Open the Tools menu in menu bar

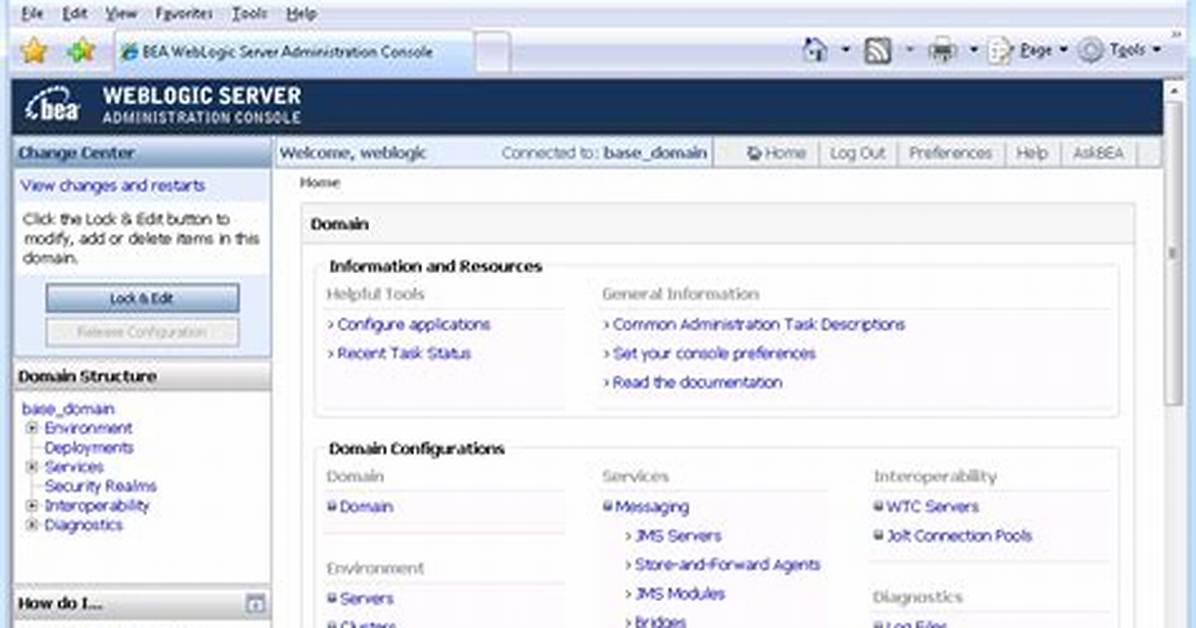249,13
